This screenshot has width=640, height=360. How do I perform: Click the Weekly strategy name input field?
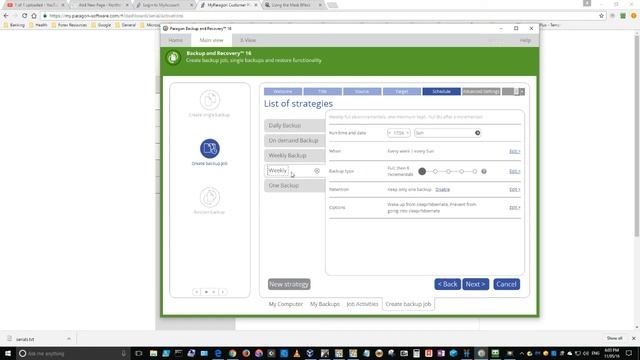[278, 171]
